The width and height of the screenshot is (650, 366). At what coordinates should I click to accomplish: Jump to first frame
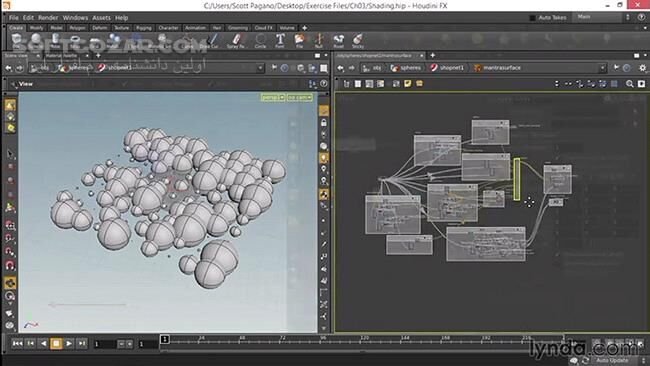pyautogui.click(x=17, y=344)
